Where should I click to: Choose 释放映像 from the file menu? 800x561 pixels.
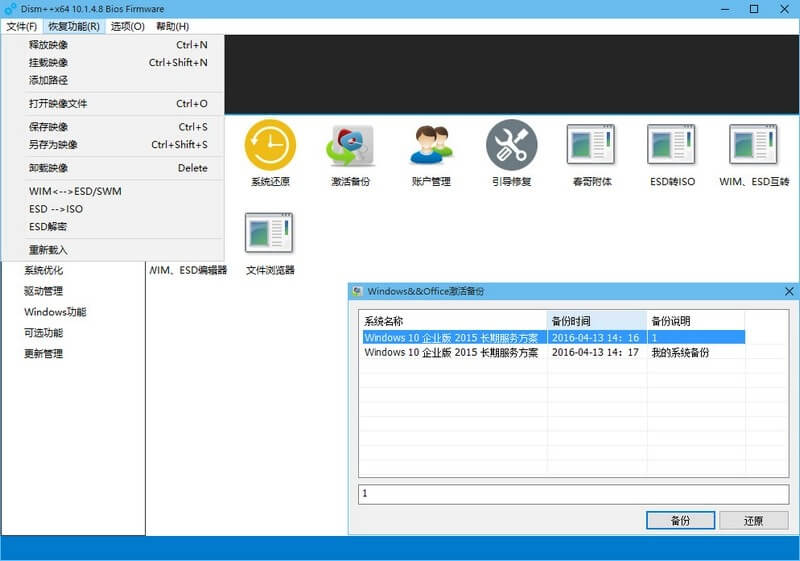[49, 45]
